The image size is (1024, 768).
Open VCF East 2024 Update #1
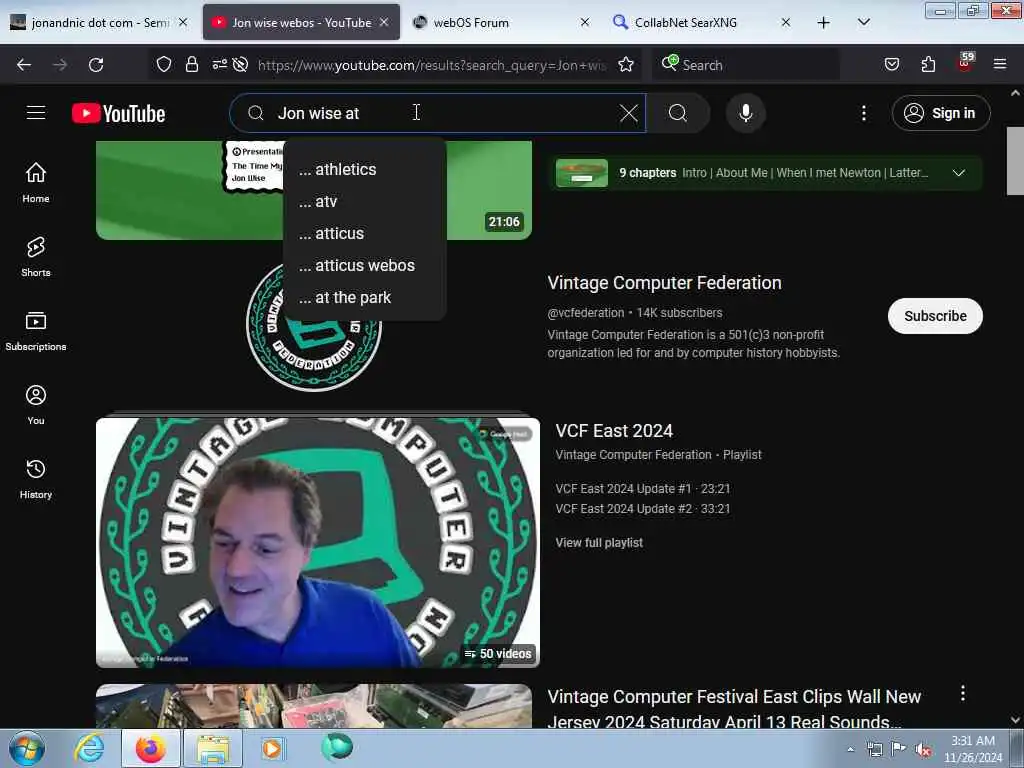643,488
